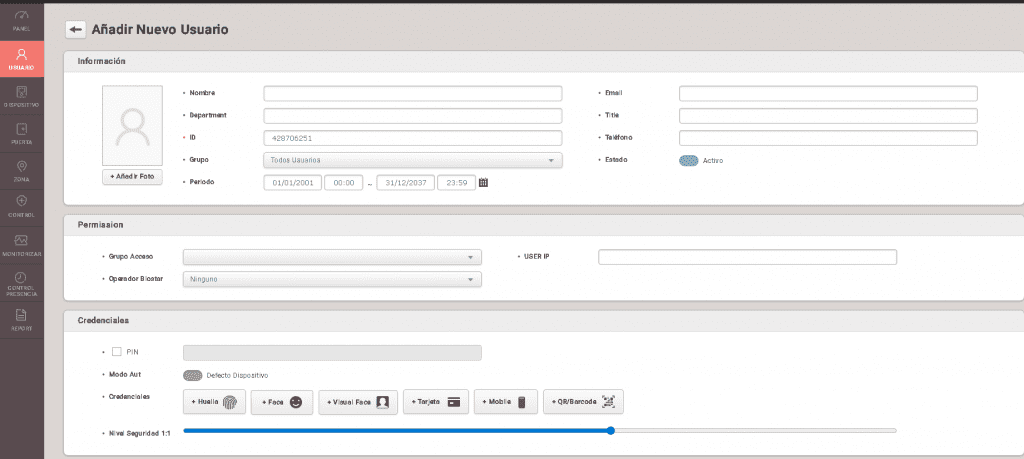Viewport: 1024px width, 459px height.
Task: Switch to the Monitorizar menu item
Action: click(21, 246)
